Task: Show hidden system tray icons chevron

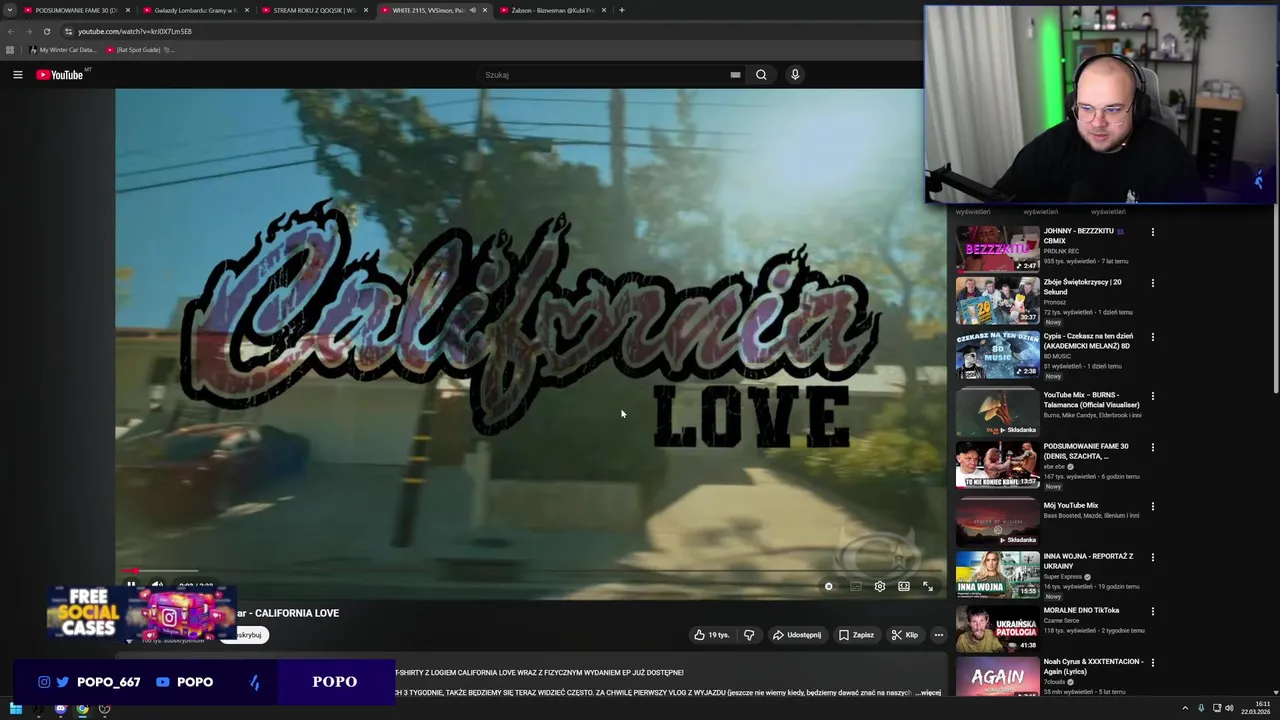Action: pyautogui.click(x=1185, y=709)
